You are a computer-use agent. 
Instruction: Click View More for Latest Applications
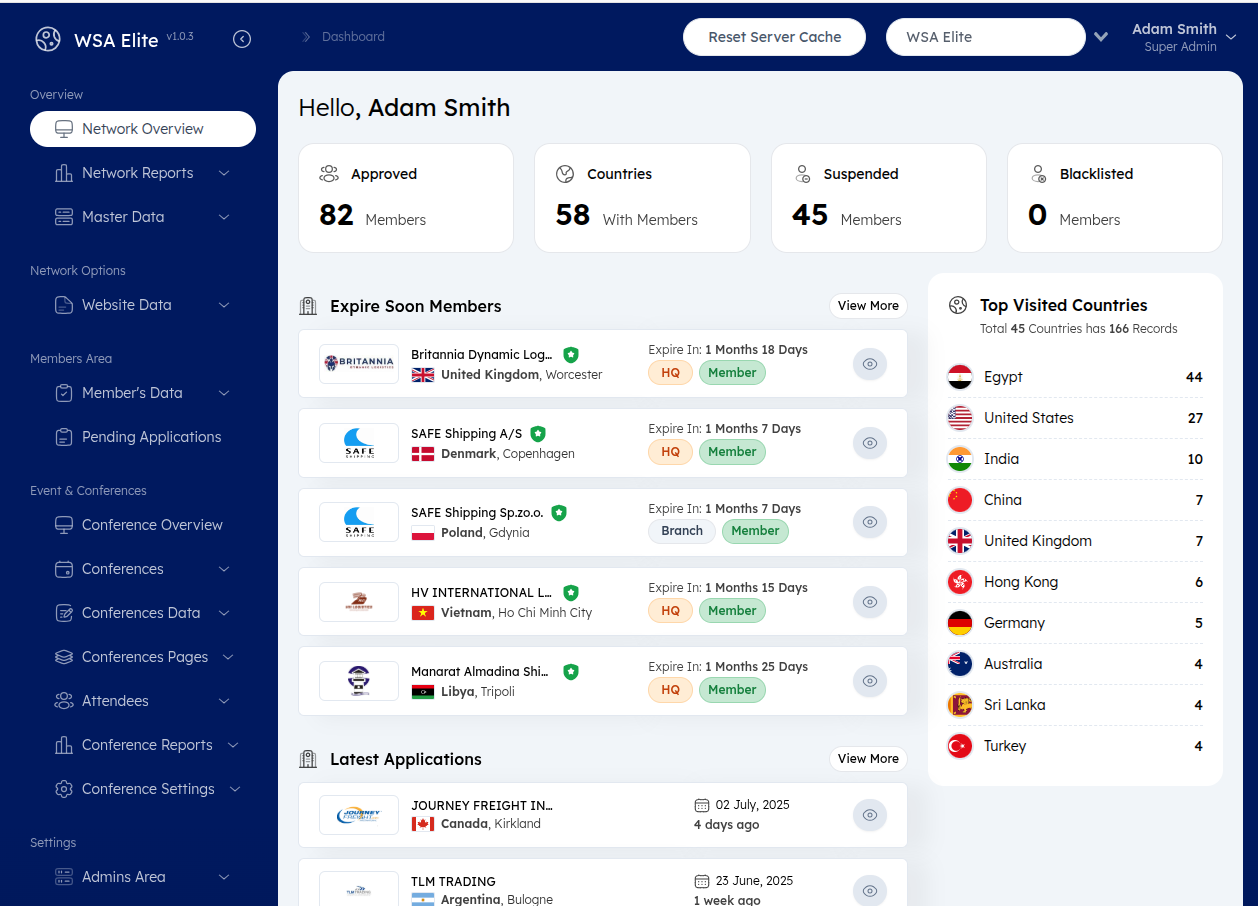(x=868, y=759)
